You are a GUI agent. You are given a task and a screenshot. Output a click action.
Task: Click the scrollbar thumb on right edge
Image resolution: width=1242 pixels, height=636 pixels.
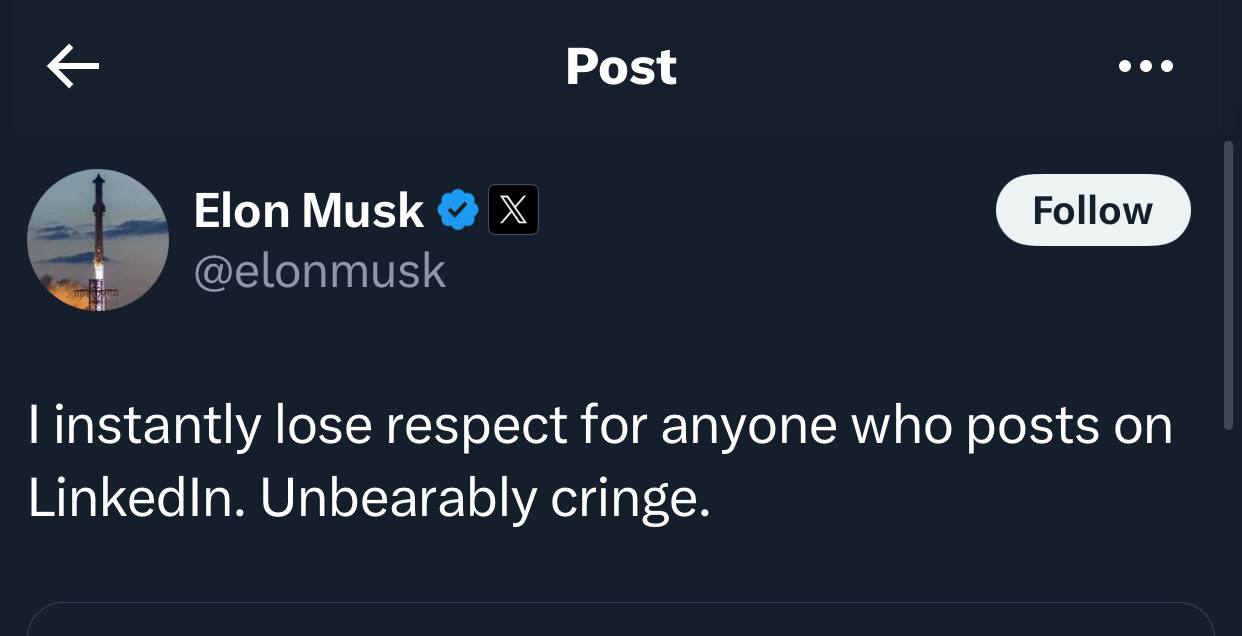click(1229, 285)
